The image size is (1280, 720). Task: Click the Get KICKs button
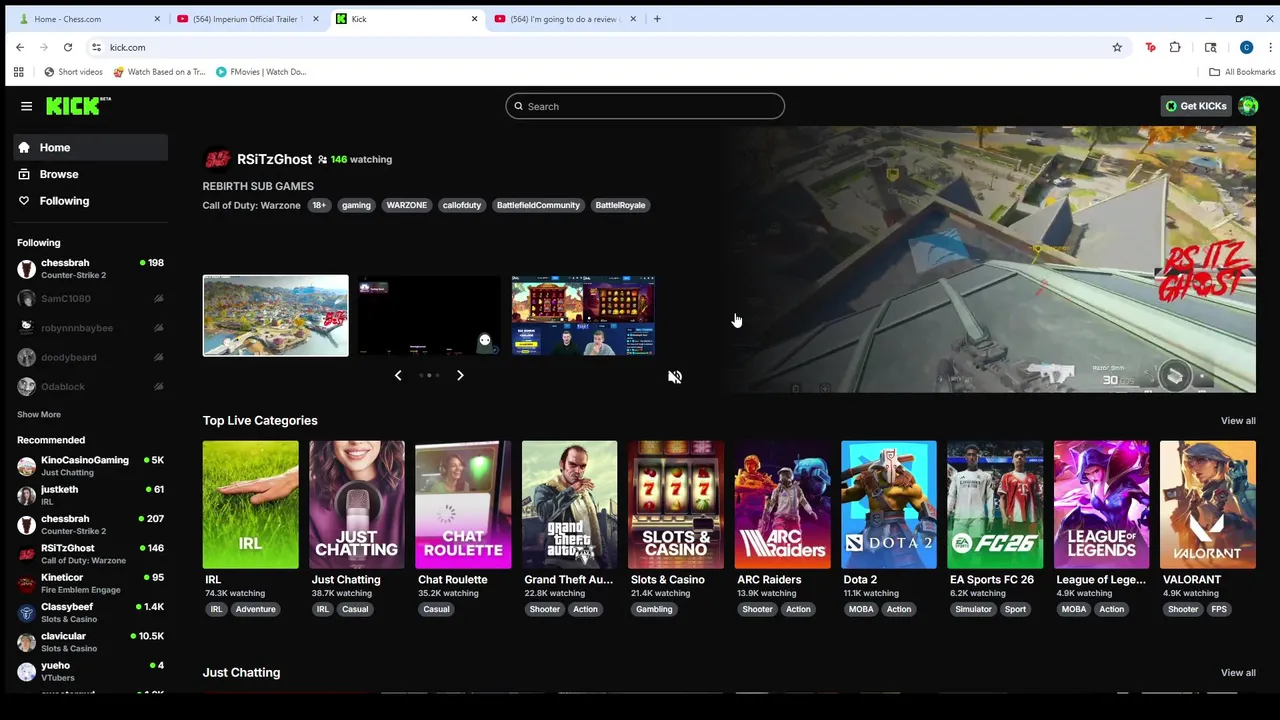click(1196, 106)
